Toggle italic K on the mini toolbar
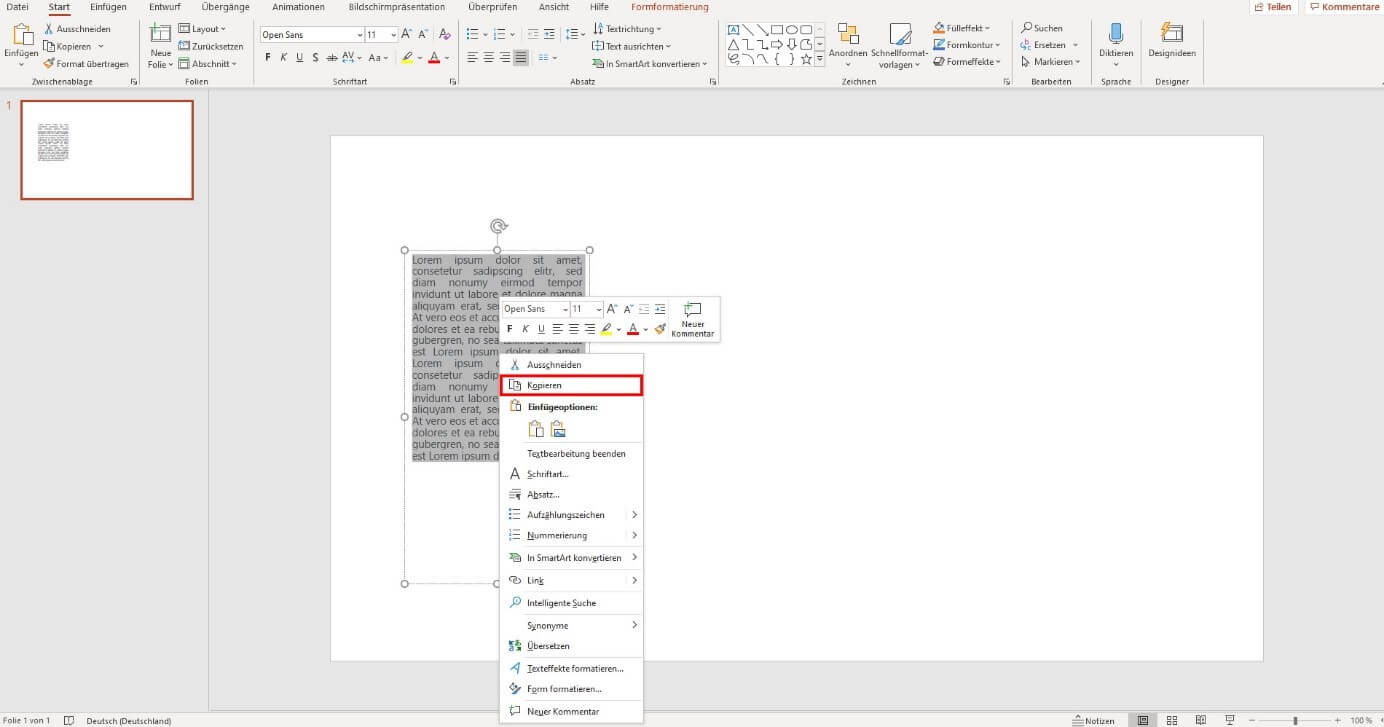The image size is (1384, 727). point(525,329)
